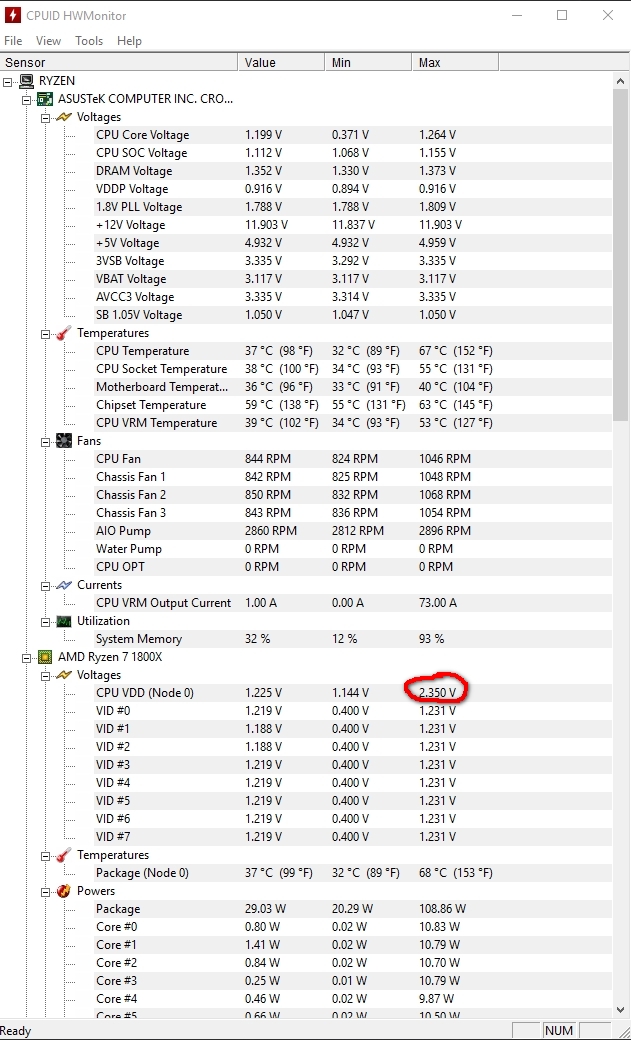Click the thermometer icon beside motherboard Temperatures
This screenshot has width=631, height=1040.
pos(64,333)
